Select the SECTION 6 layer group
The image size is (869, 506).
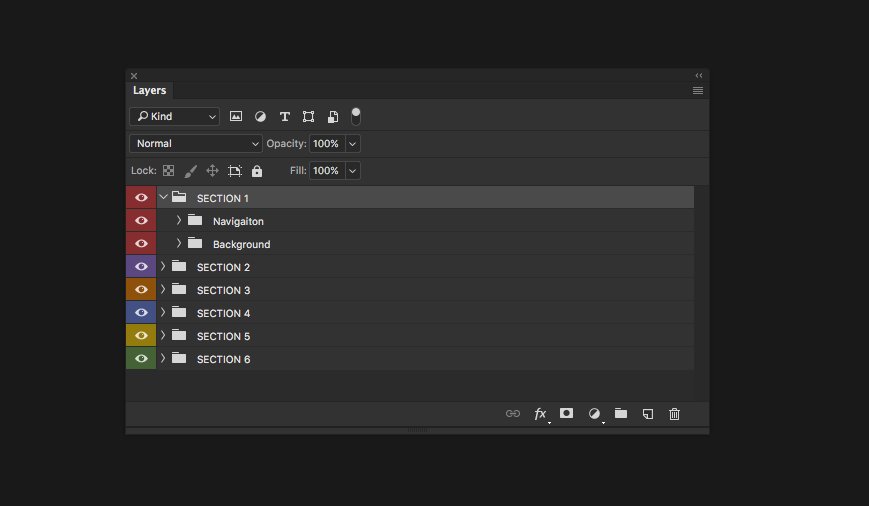tap(425, 359)
